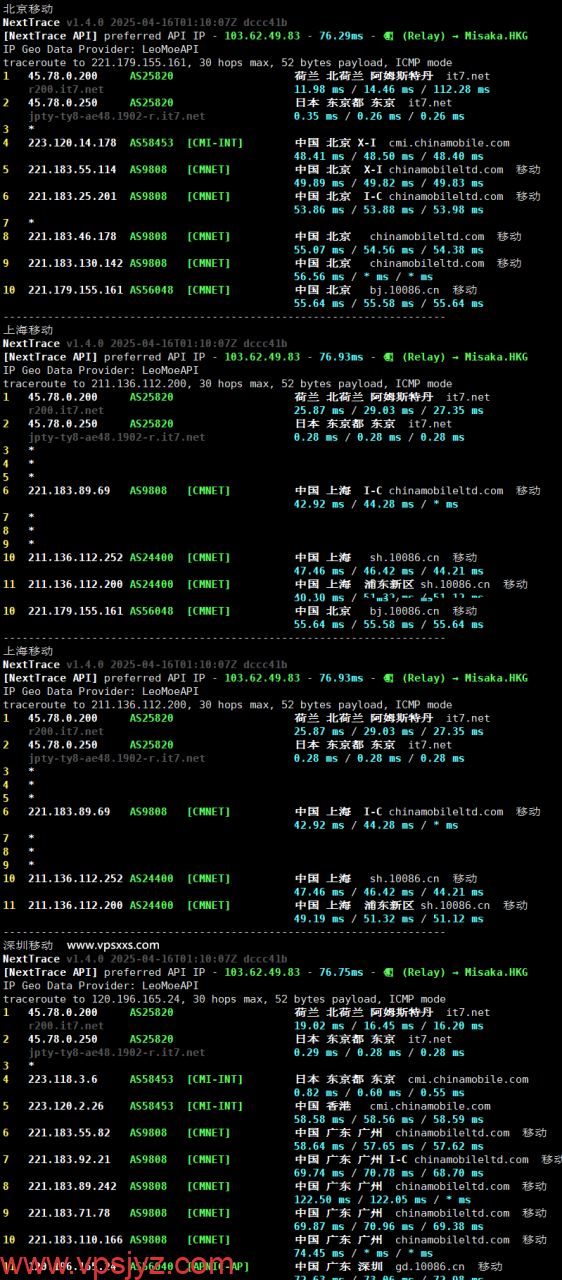Image resolution: width=562 pixels, height=1280 pixels.
Task: Click hop IP 221.183.110.166
Action: tap(75, 1240)
